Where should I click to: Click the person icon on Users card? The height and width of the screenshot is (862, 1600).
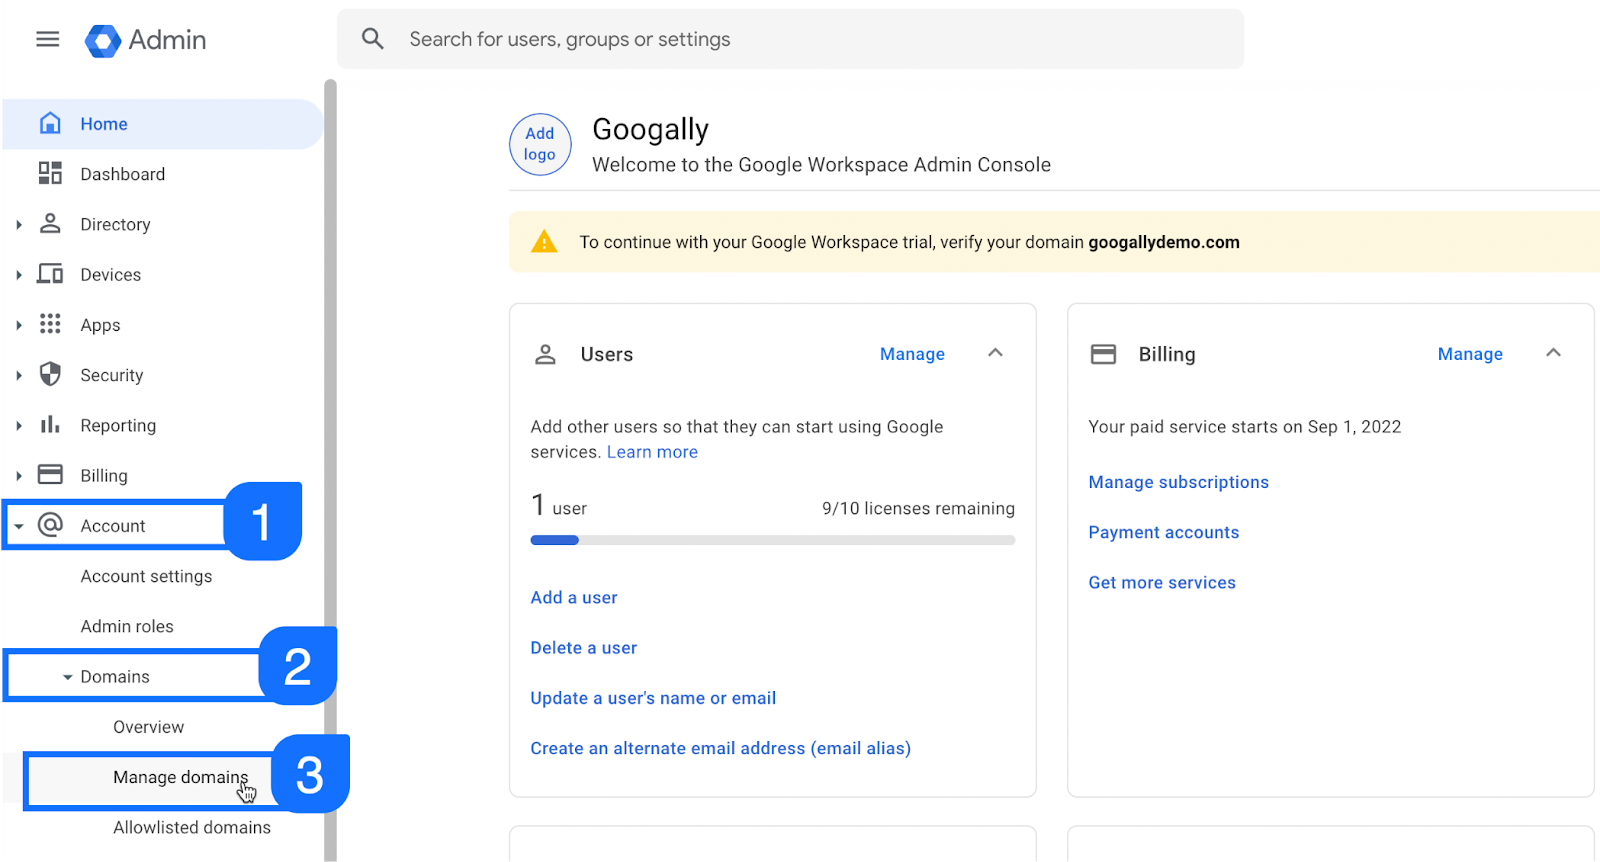click(545, 354)
